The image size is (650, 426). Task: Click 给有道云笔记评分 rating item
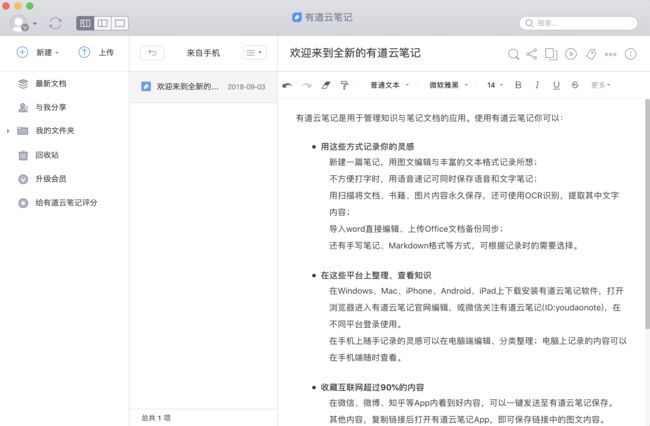click(x=66, y=203)
